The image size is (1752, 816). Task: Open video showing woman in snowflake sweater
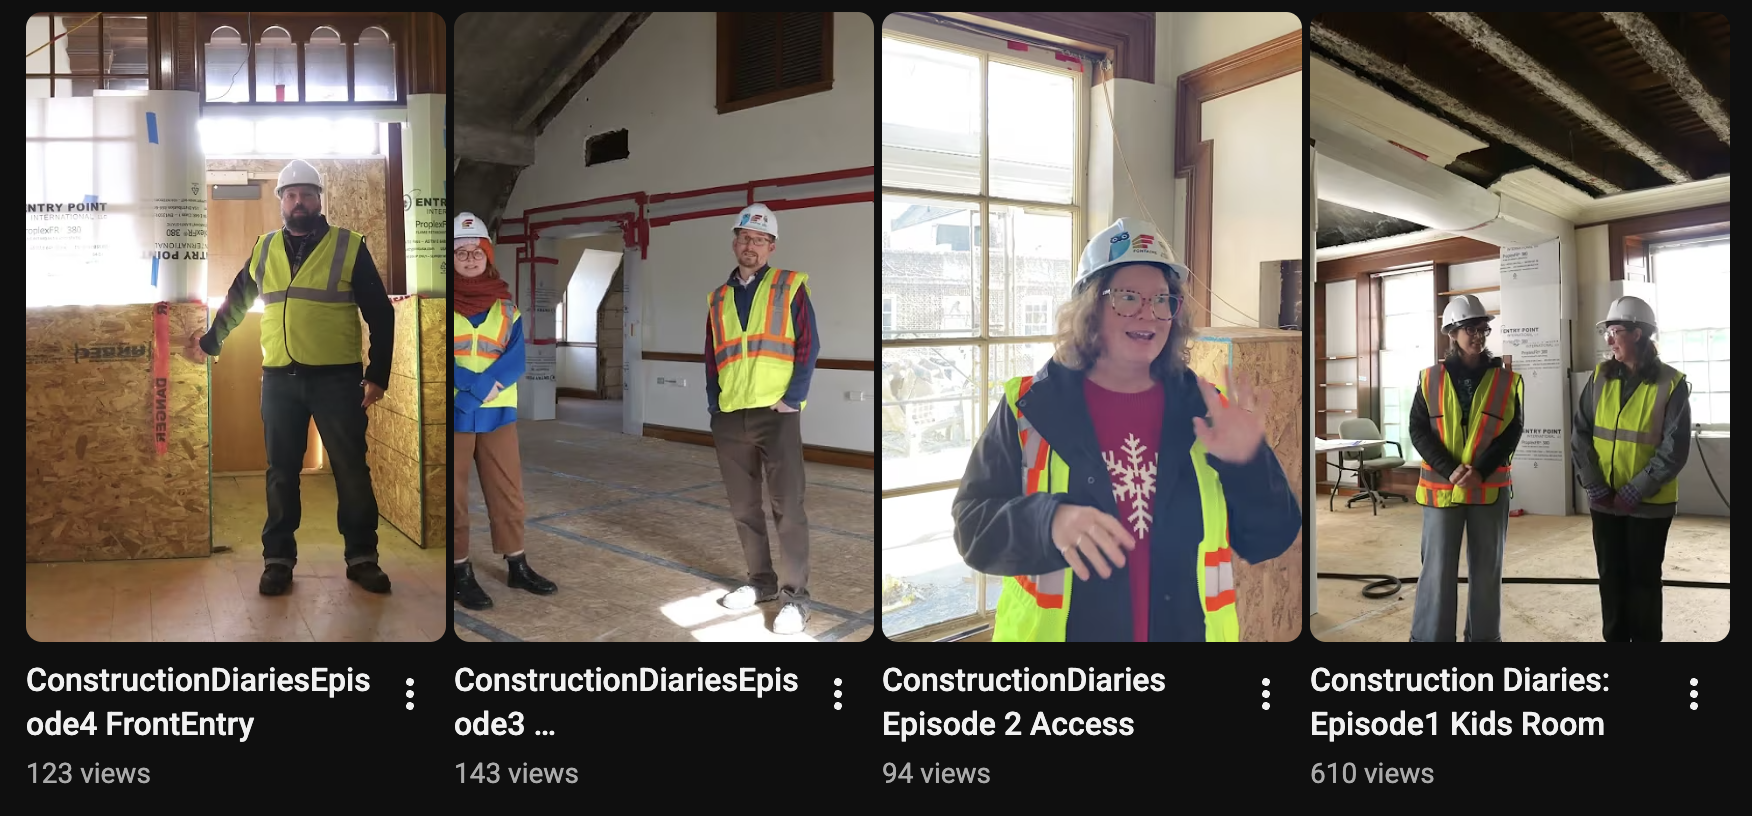(1092, 327)
